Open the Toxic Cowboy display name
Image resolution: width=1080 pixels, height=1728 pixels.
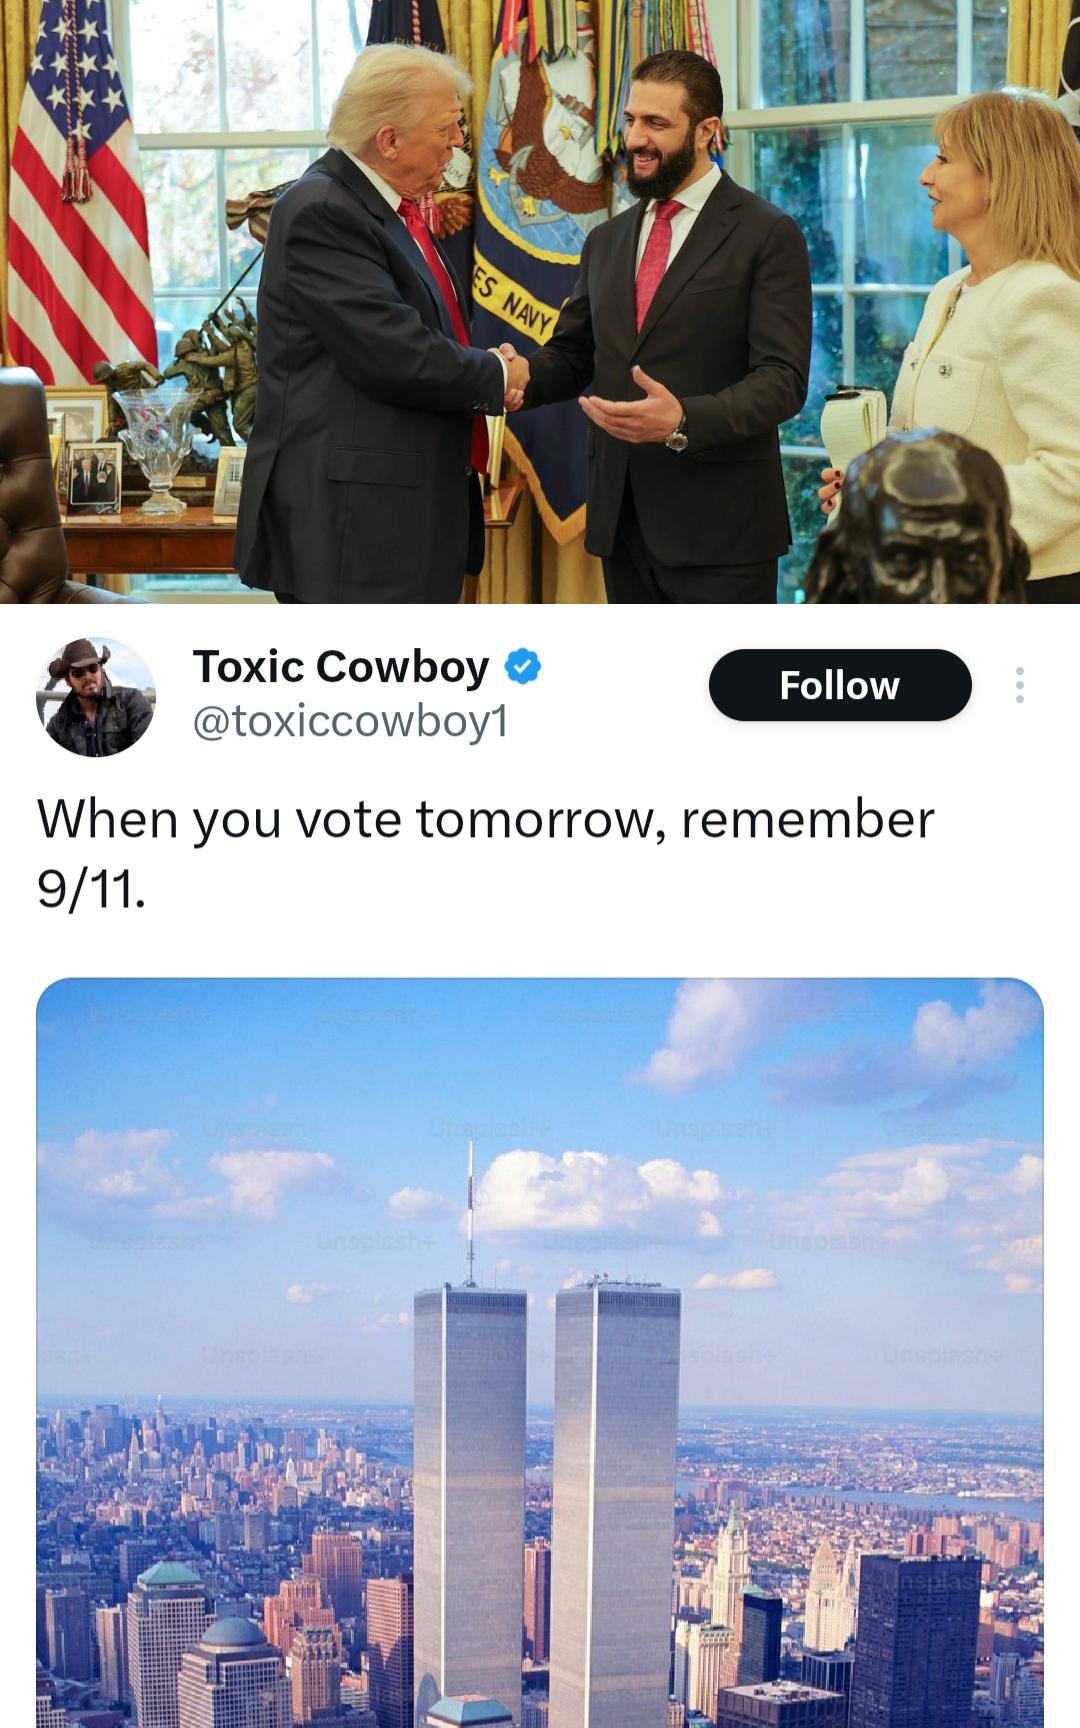point(341,666)
